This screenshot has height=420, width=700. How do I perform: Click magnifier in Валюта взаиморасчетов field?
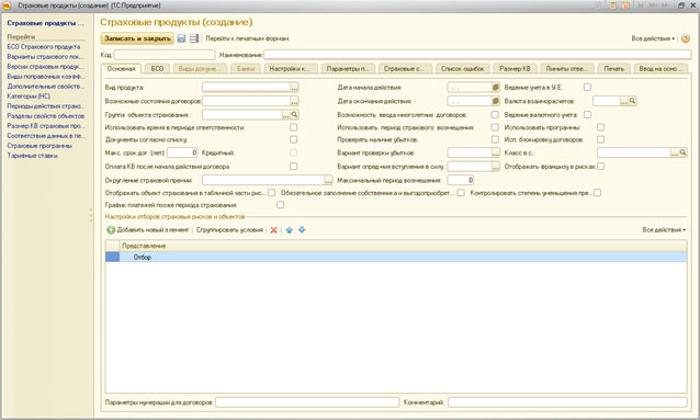632,101
